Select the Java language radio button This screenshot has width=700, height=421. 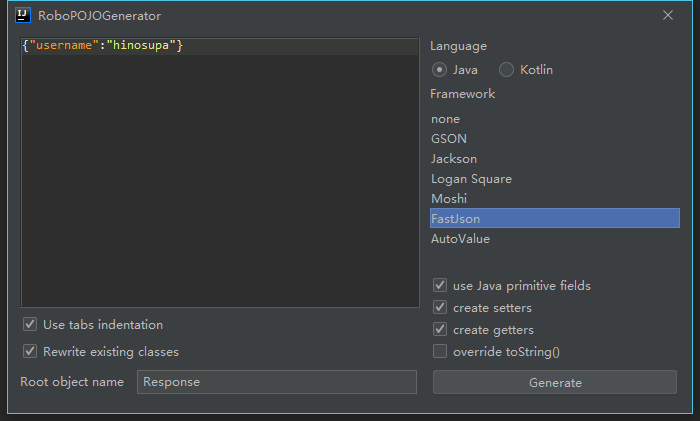pos(439,70)
